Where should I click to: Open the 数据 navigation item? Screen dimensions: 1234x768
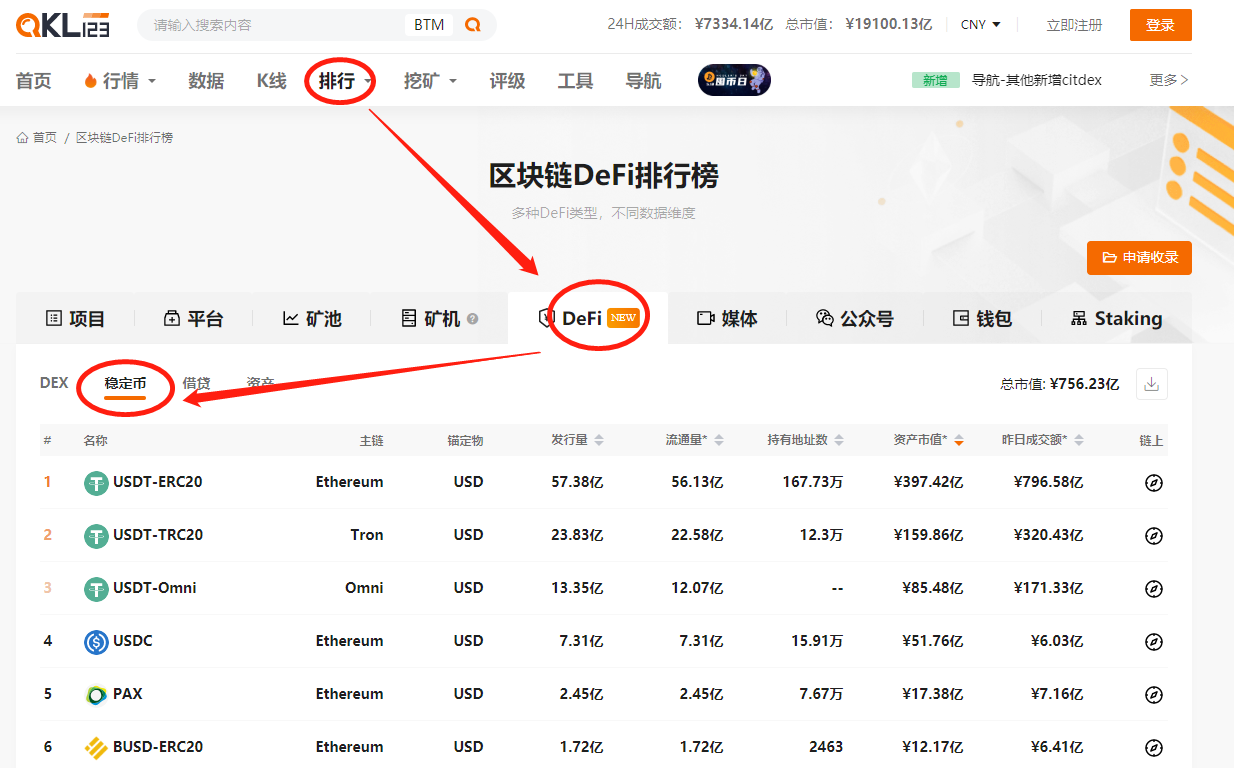pos(206,81)
